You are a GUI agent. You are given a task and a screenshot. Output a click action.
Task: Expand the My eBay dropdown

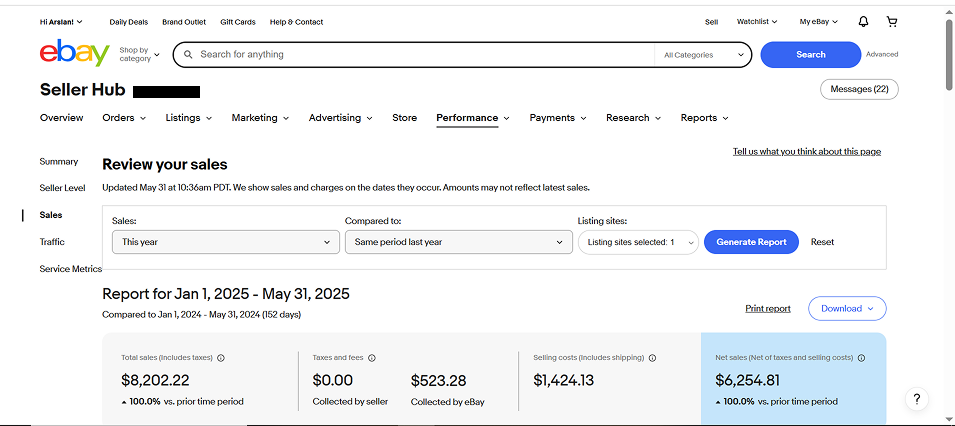point(819,22)
